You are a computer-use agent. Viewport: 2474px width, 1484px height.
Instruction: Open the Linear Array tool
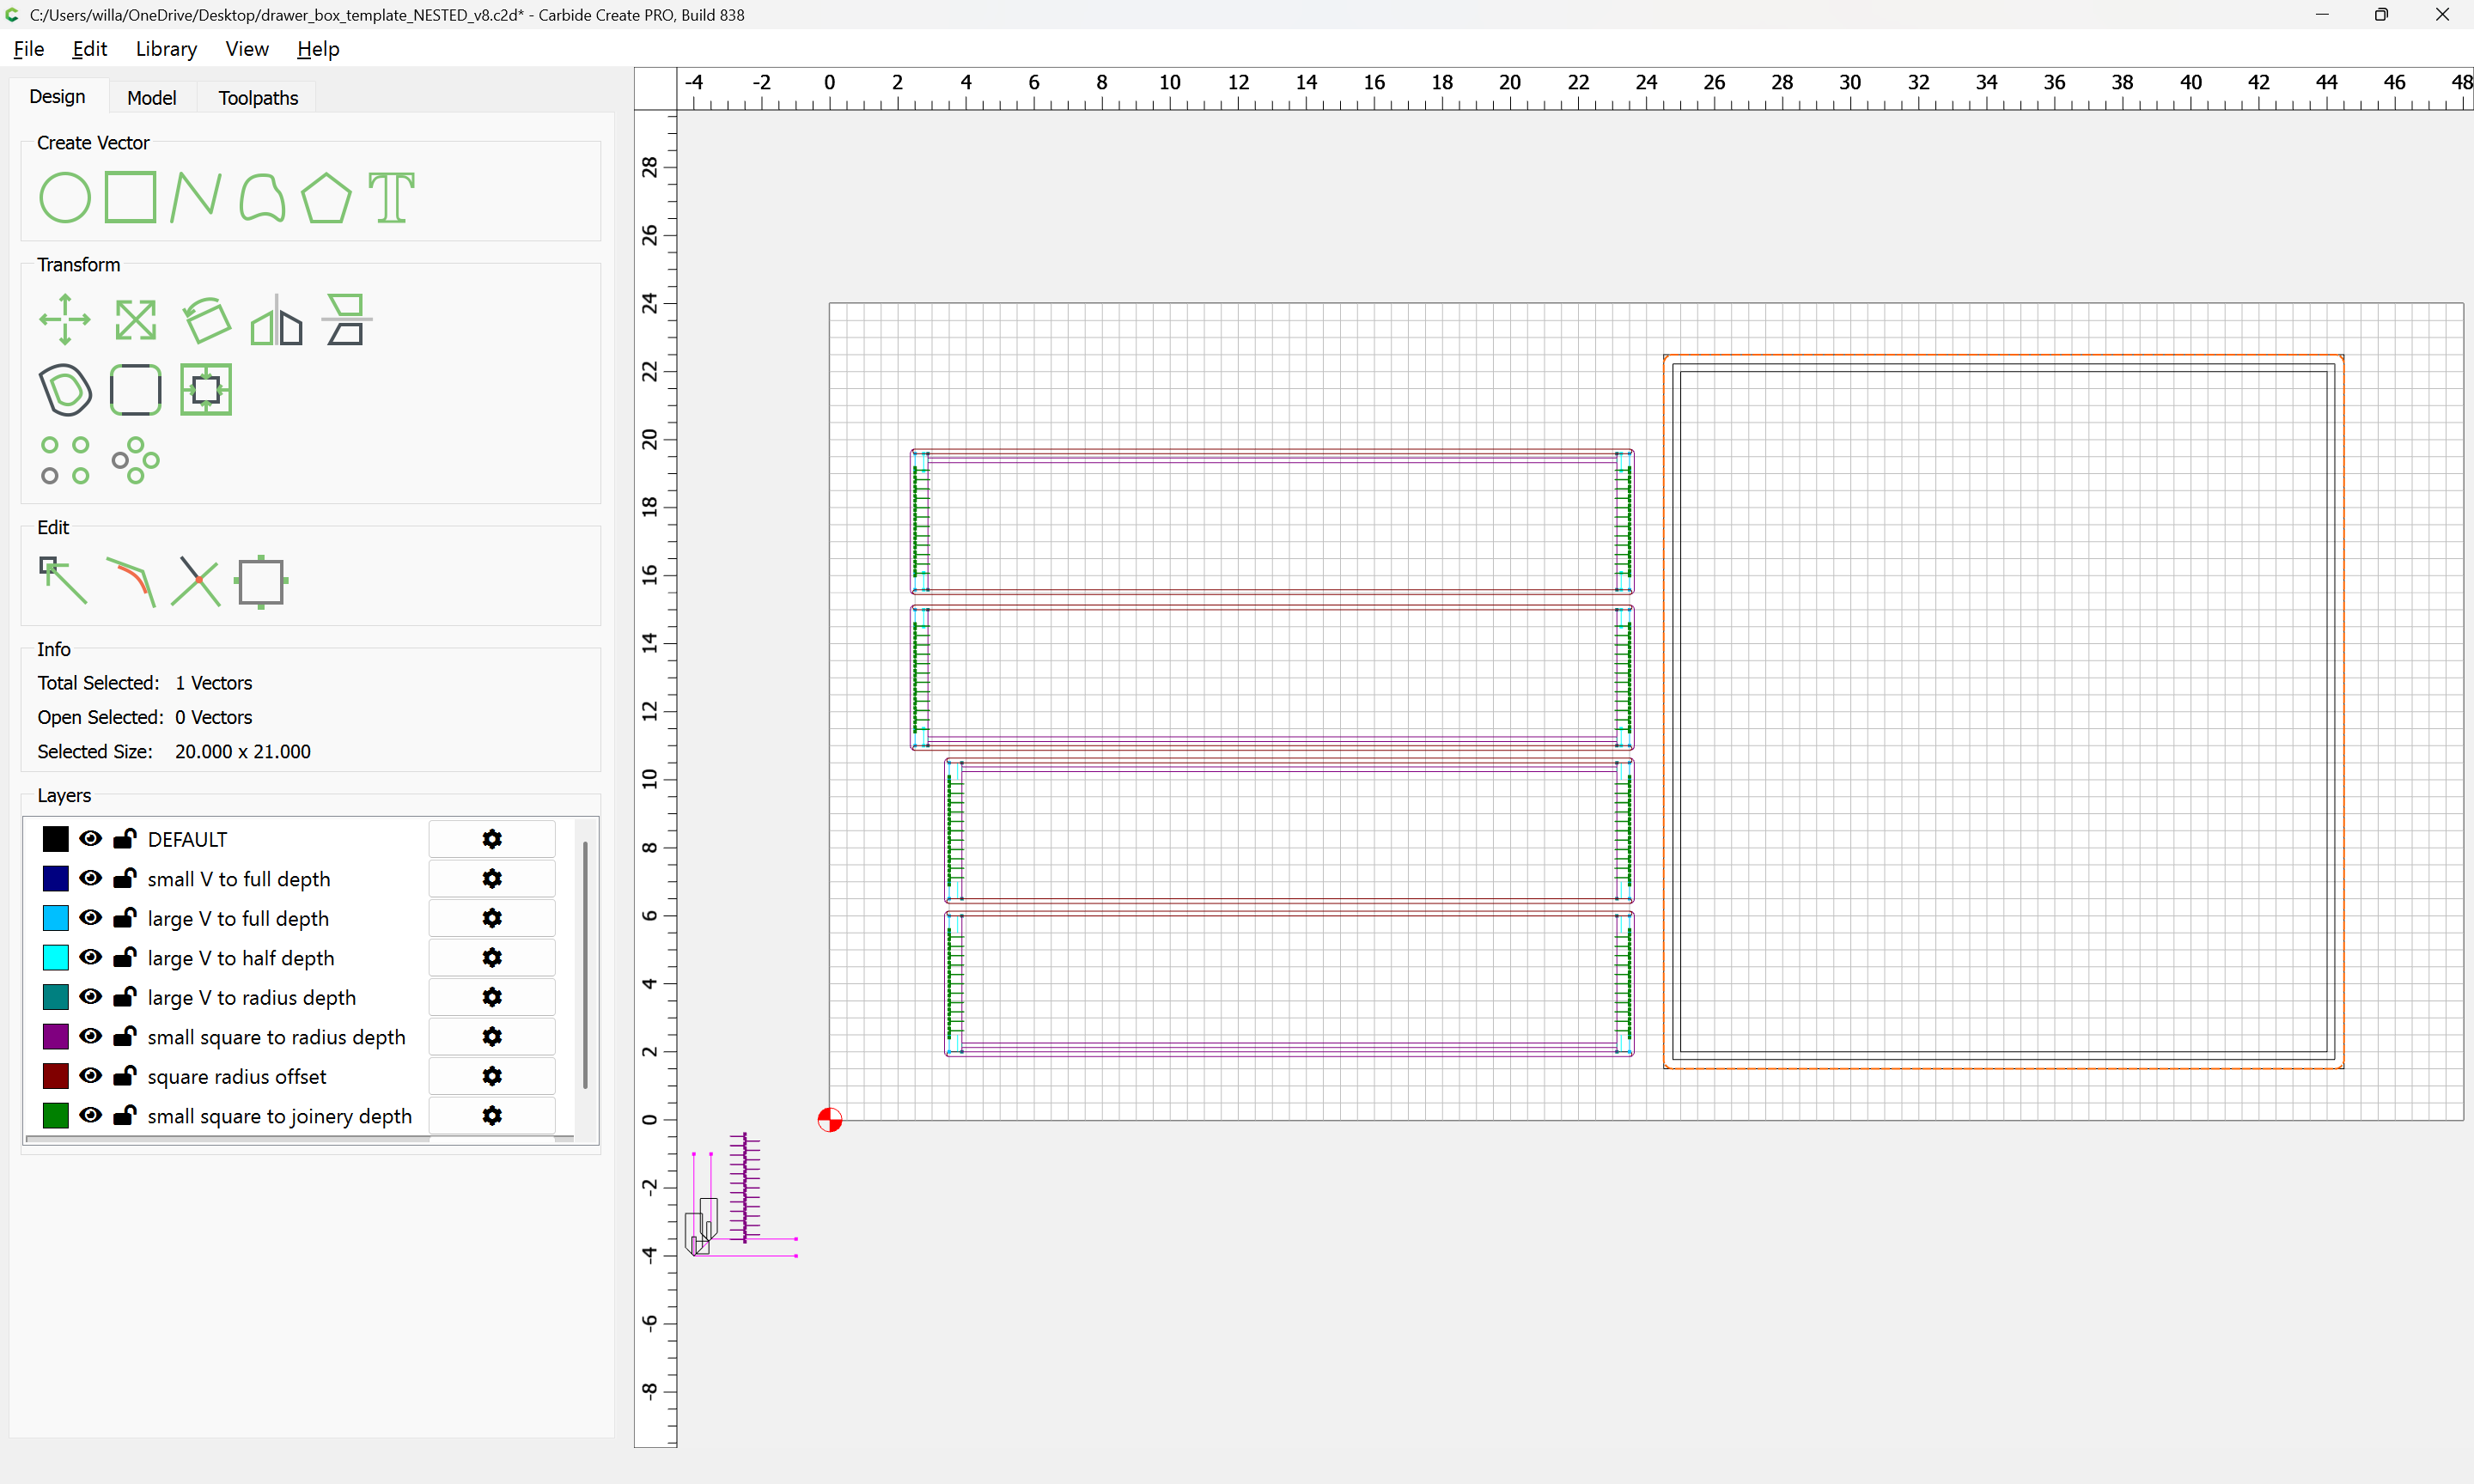(x=64, y=460)
